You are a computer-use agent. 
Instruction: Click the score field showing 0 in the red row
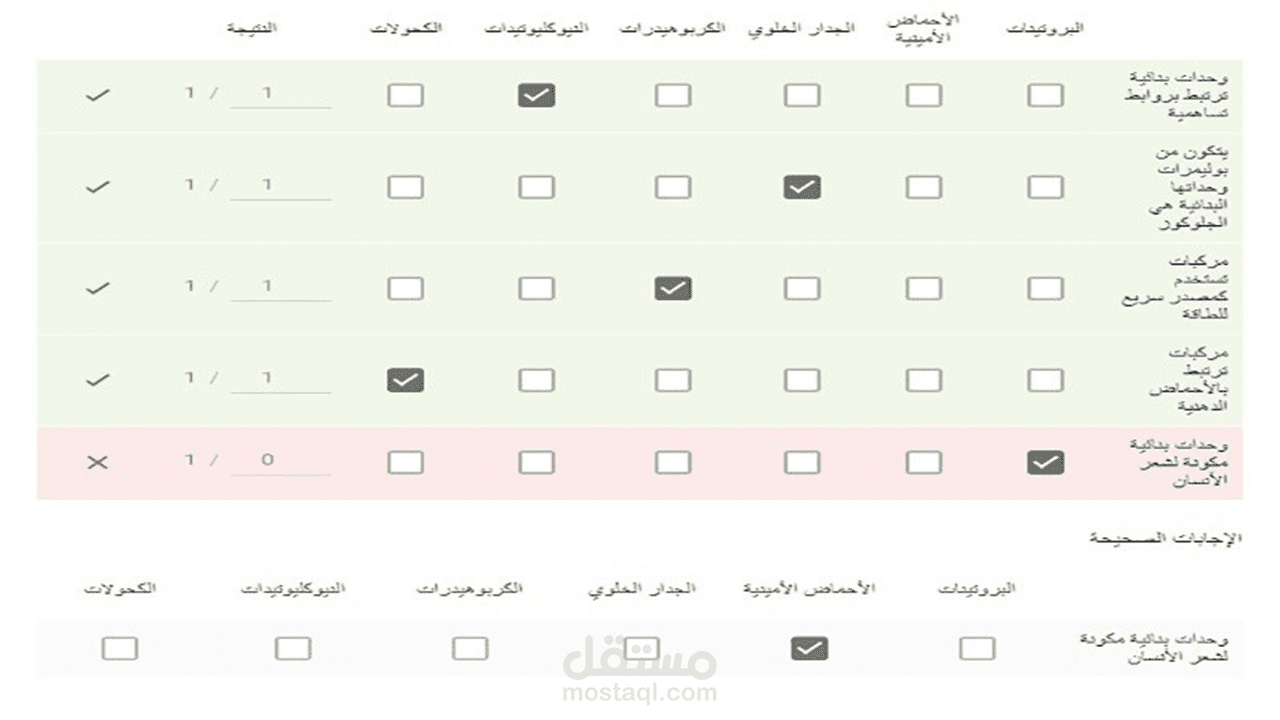[280, 461]
